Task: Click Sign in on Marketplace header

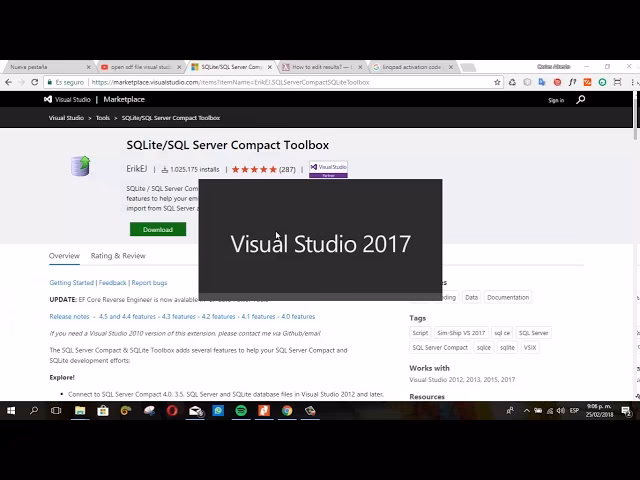Action: tap(556, 100)
